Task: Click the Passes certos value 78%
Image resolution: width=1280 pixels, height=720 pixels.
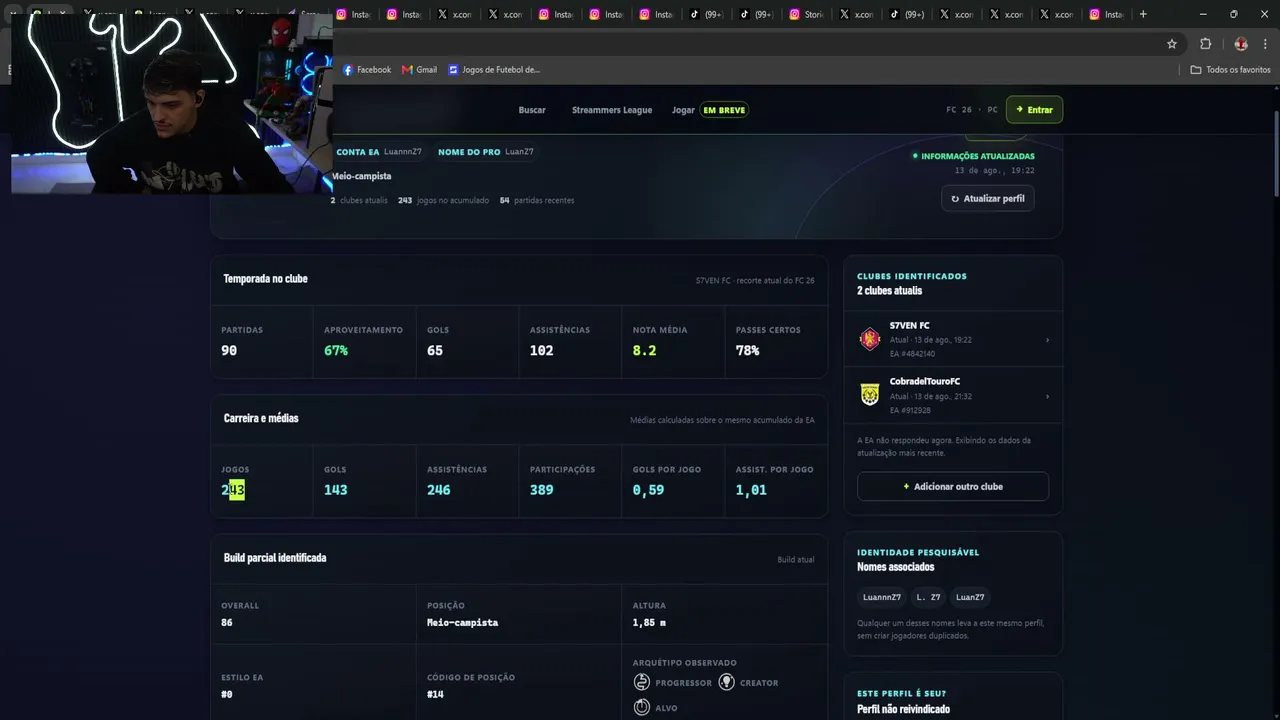Action: (x=748, y=351)
